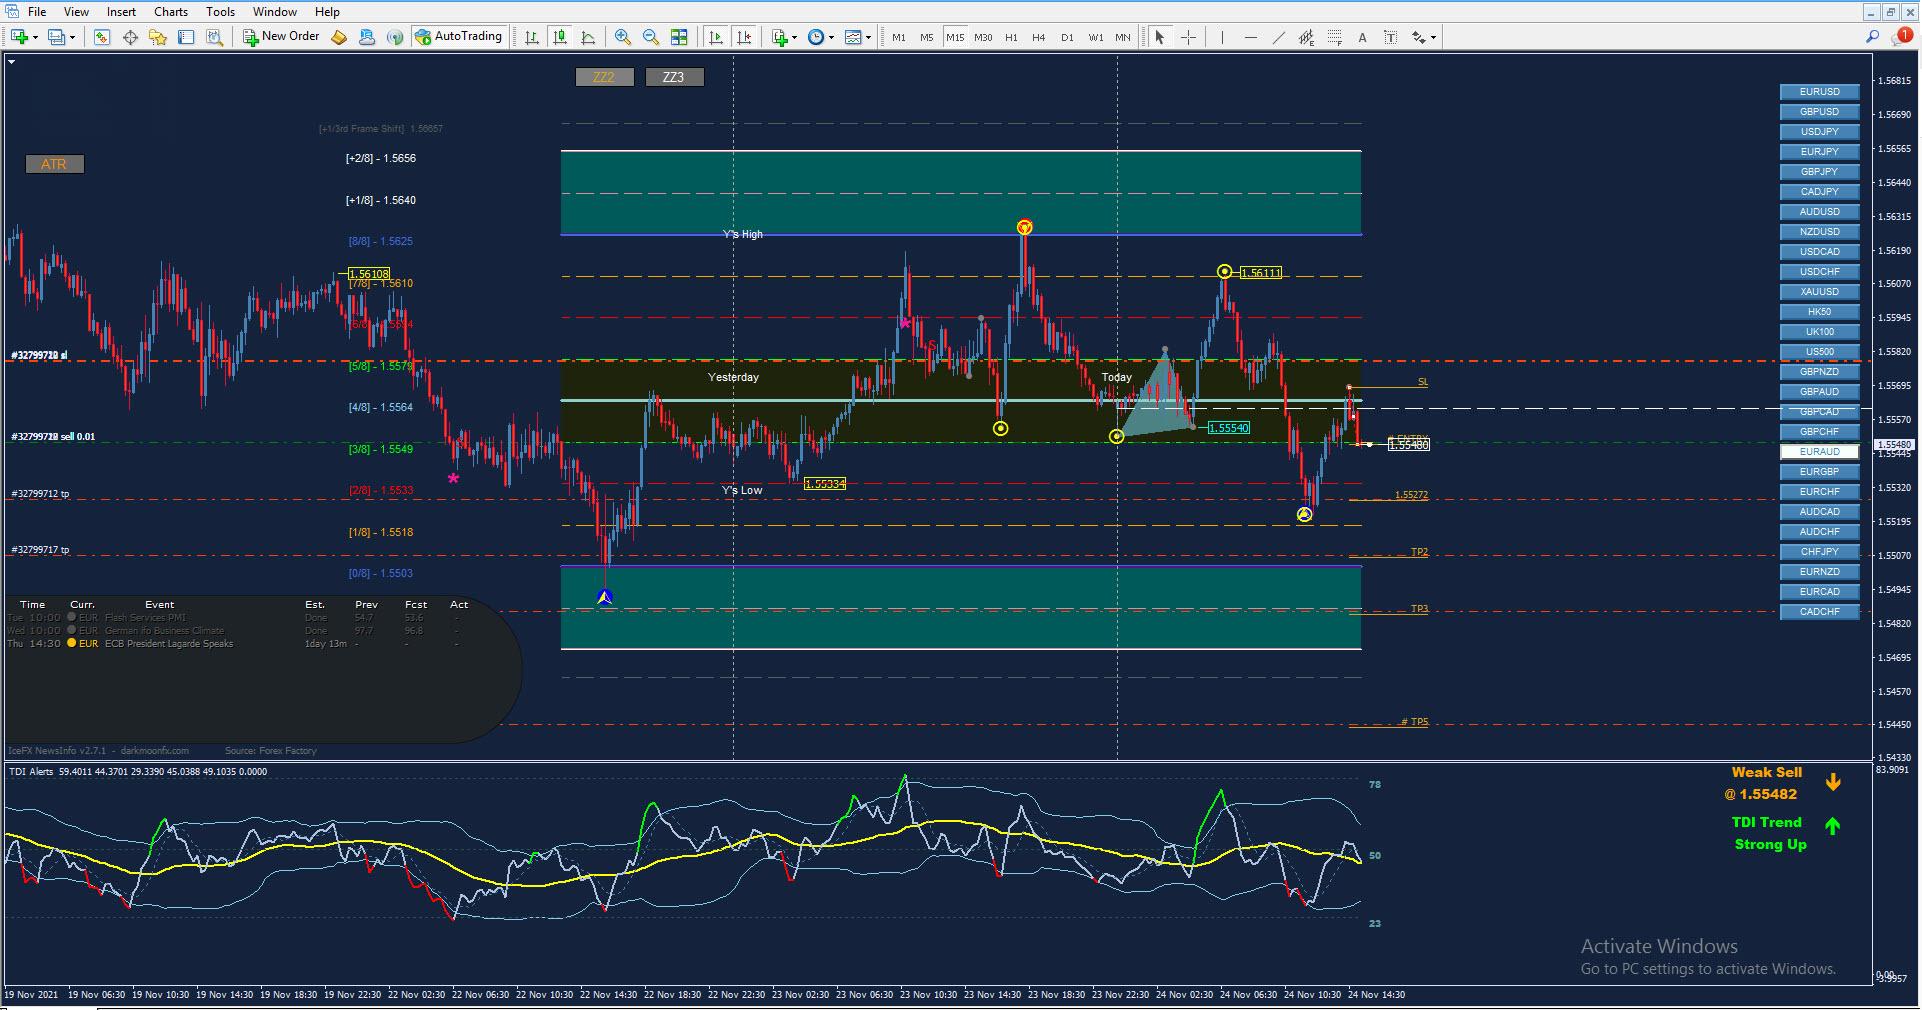Select the Crosshair tool
The image size is (1922, 1010).
[x=1188, y=37]
